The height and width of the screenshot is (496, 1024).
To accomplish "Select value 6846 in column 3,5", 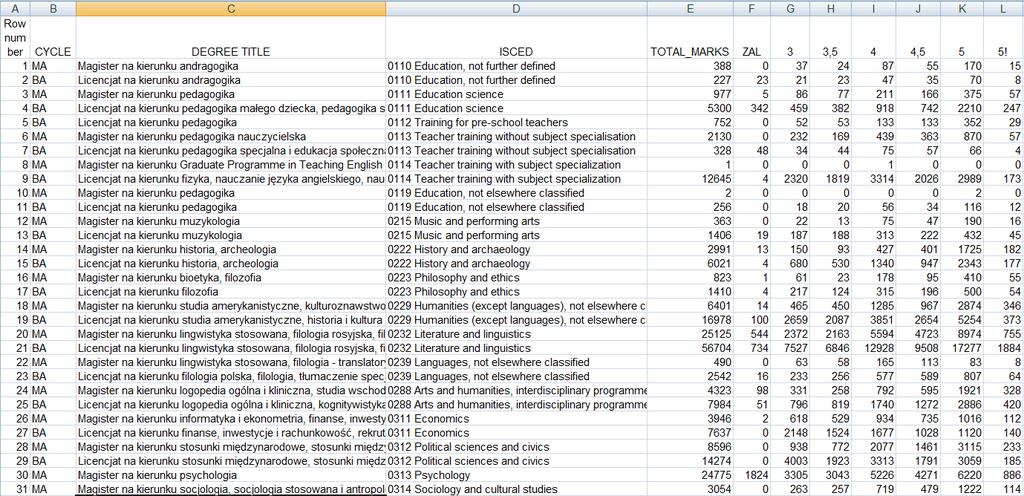I will [831, 348].
